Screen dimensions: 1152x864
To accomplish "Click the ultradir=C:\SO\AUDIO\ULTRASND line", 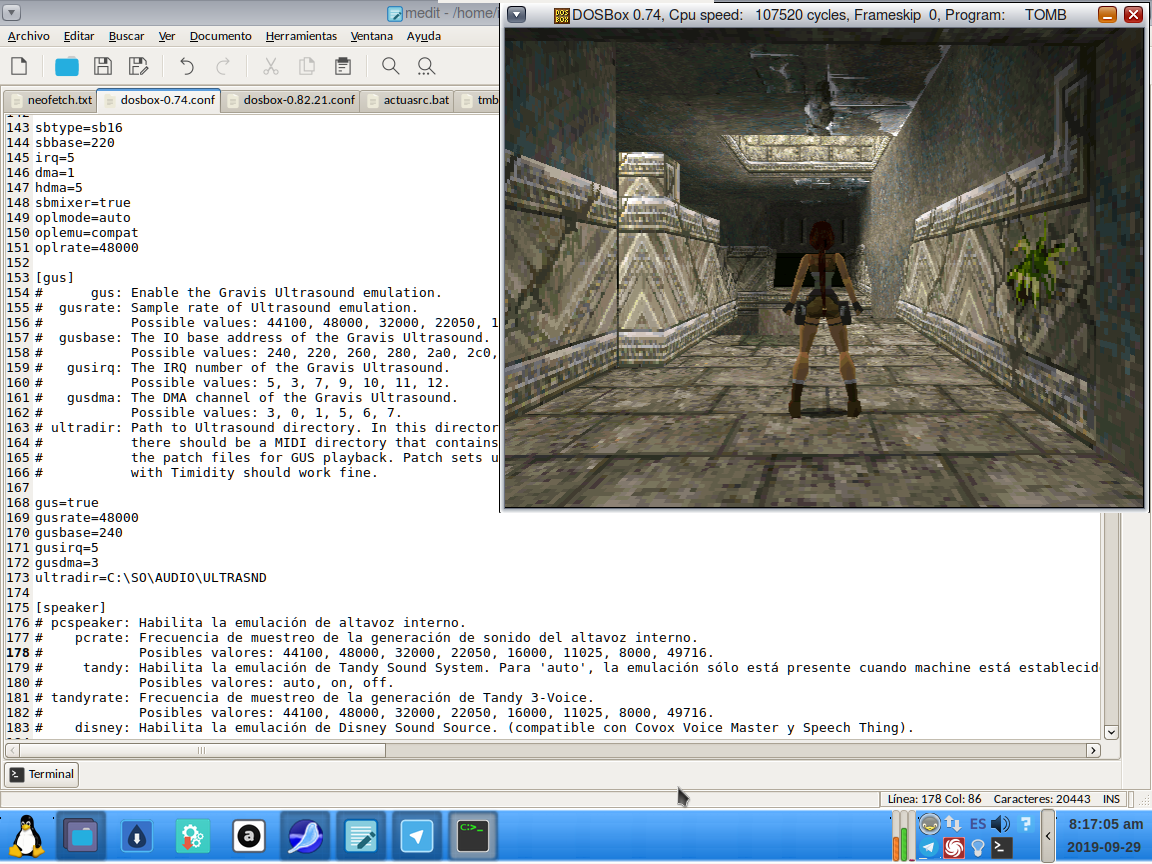I will [x=151, y=577].
